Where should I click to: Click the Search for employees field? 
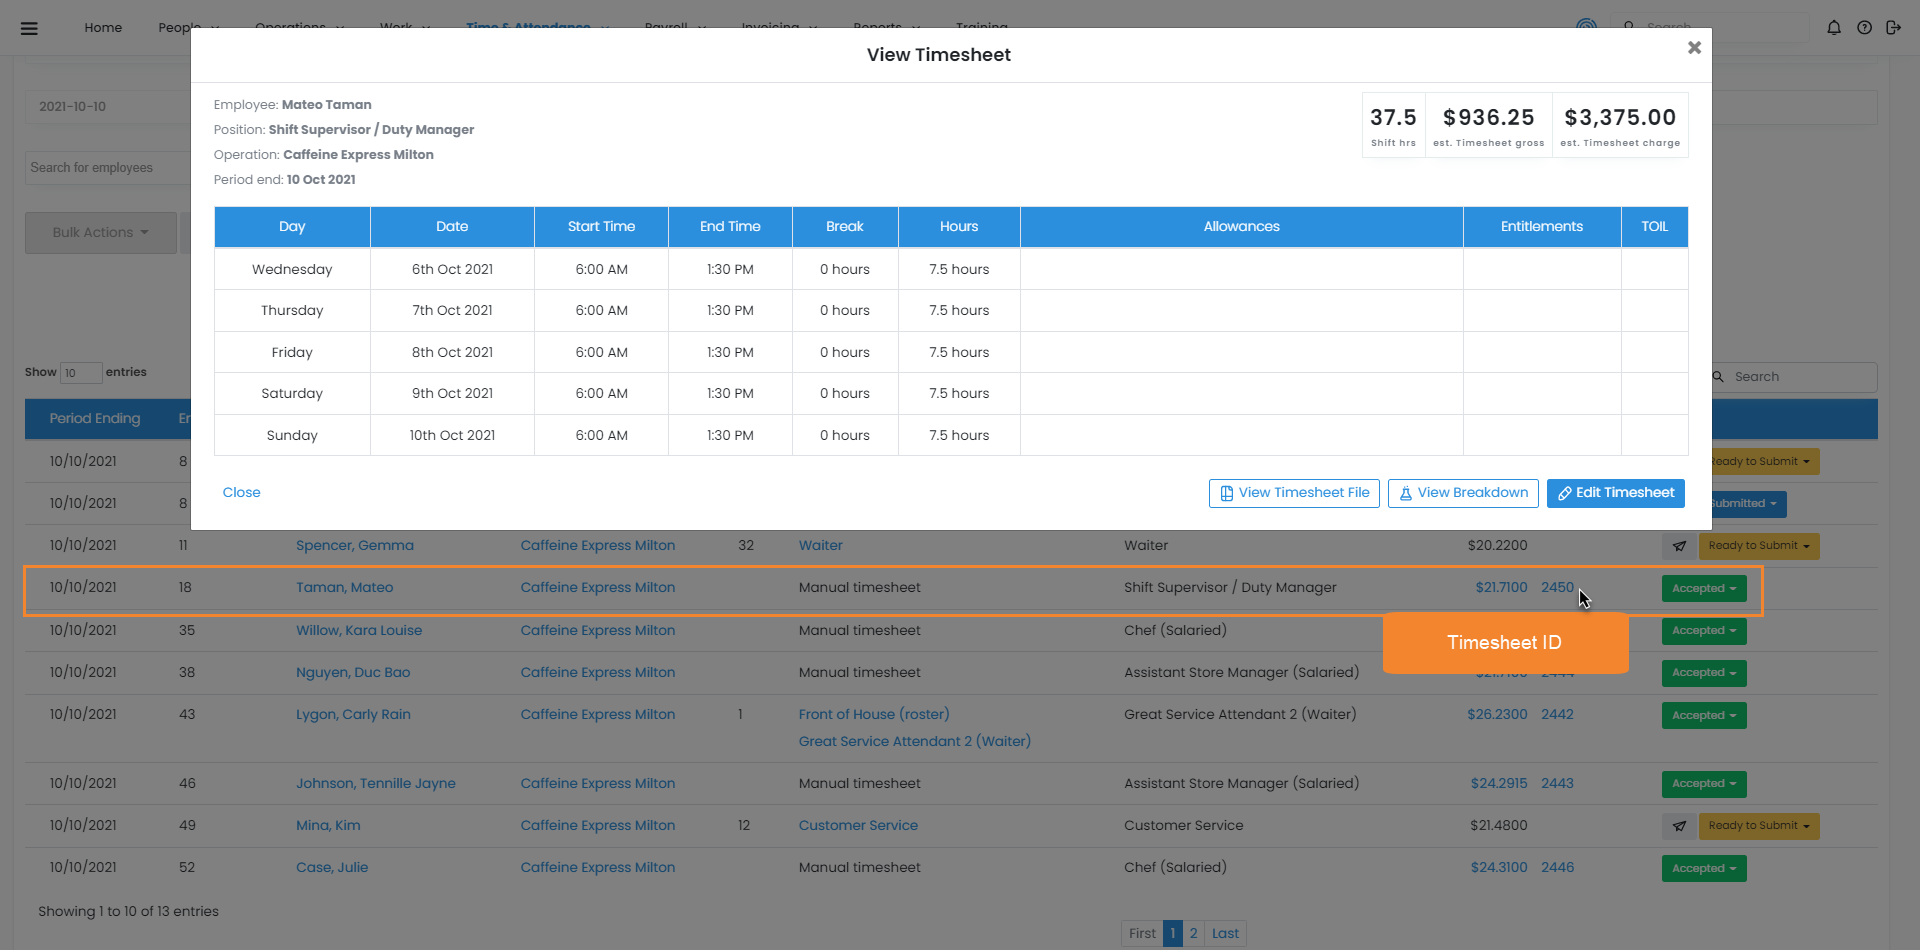click(107, 168)
